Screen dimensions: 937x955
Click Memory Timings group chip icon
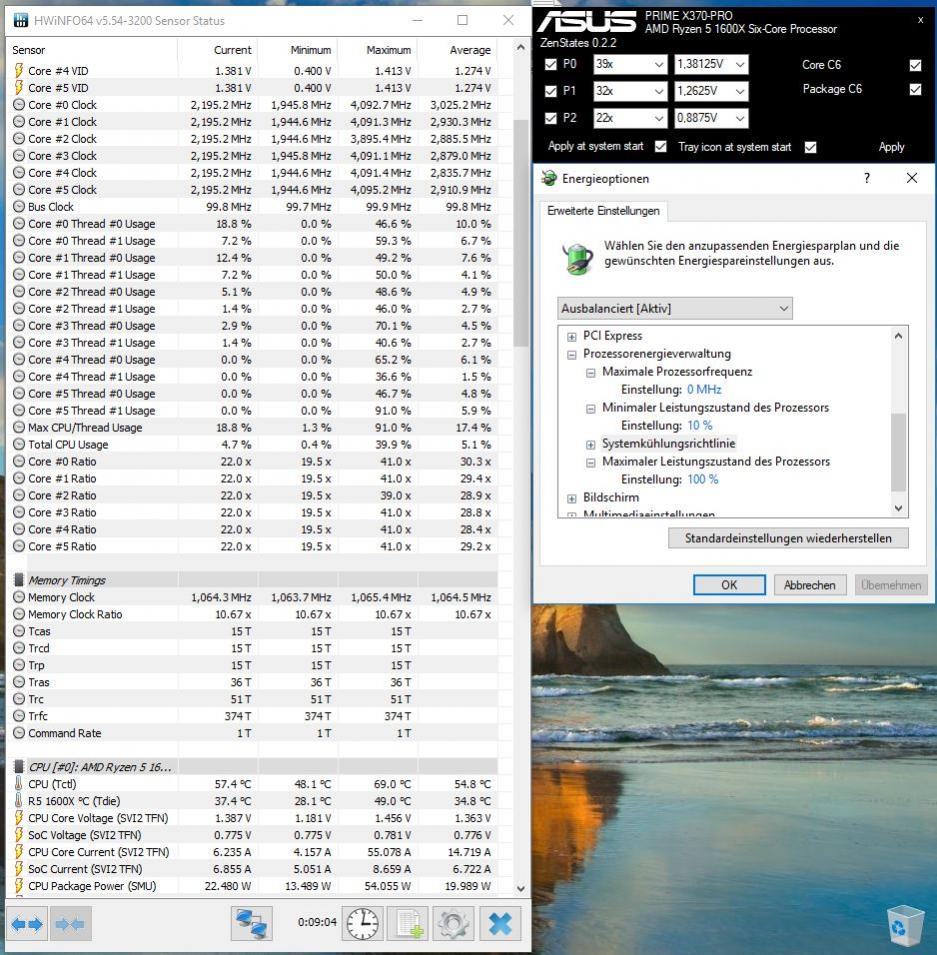pos(19,580)
